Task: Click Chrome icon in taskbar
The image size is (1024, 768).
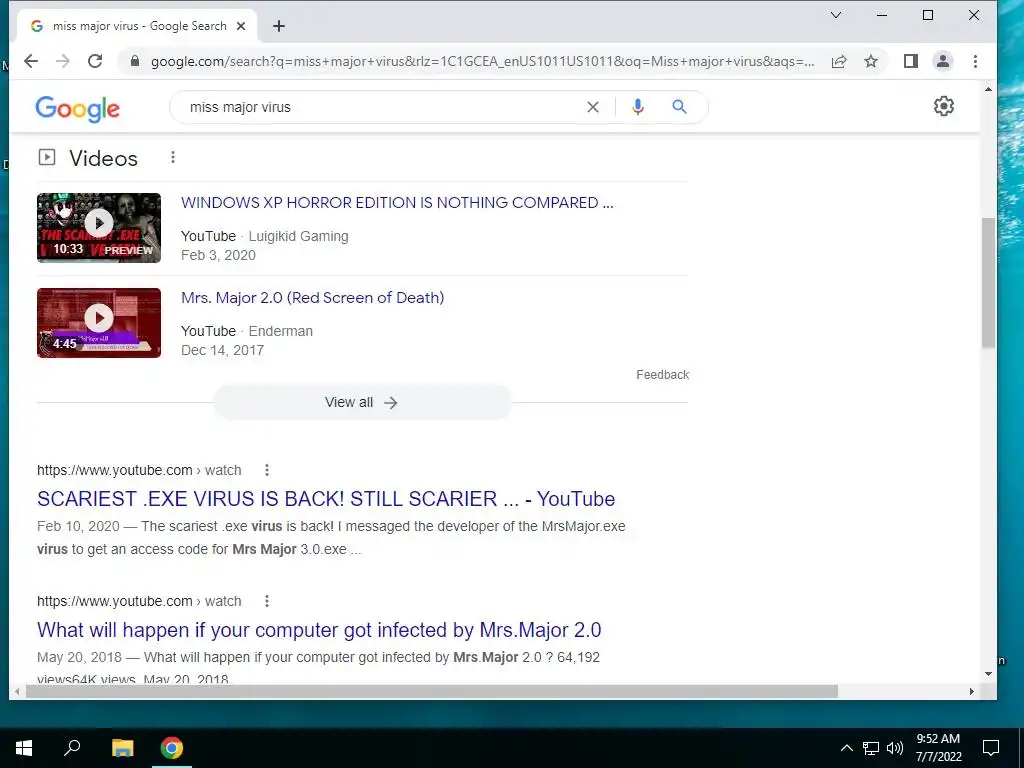Action: coord(172,748)
